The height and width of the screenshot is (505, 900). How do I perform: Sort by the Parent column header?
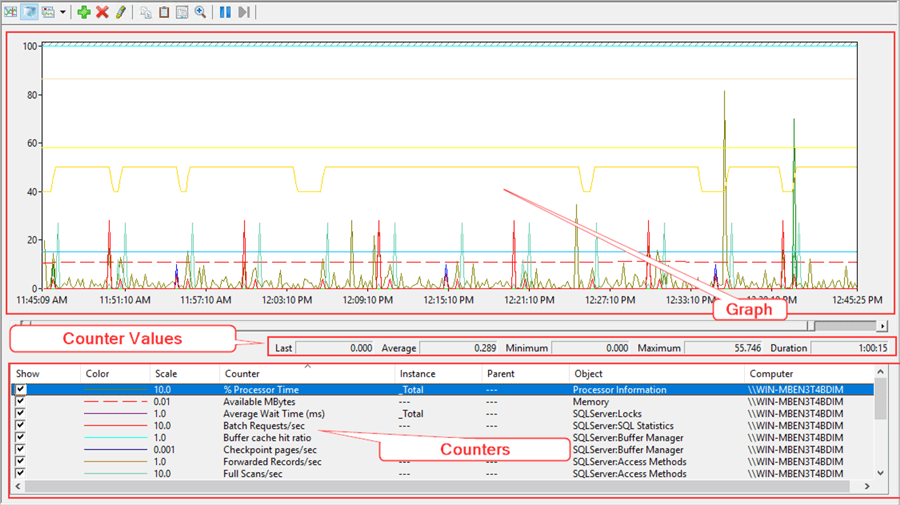(x=525, y=374)
